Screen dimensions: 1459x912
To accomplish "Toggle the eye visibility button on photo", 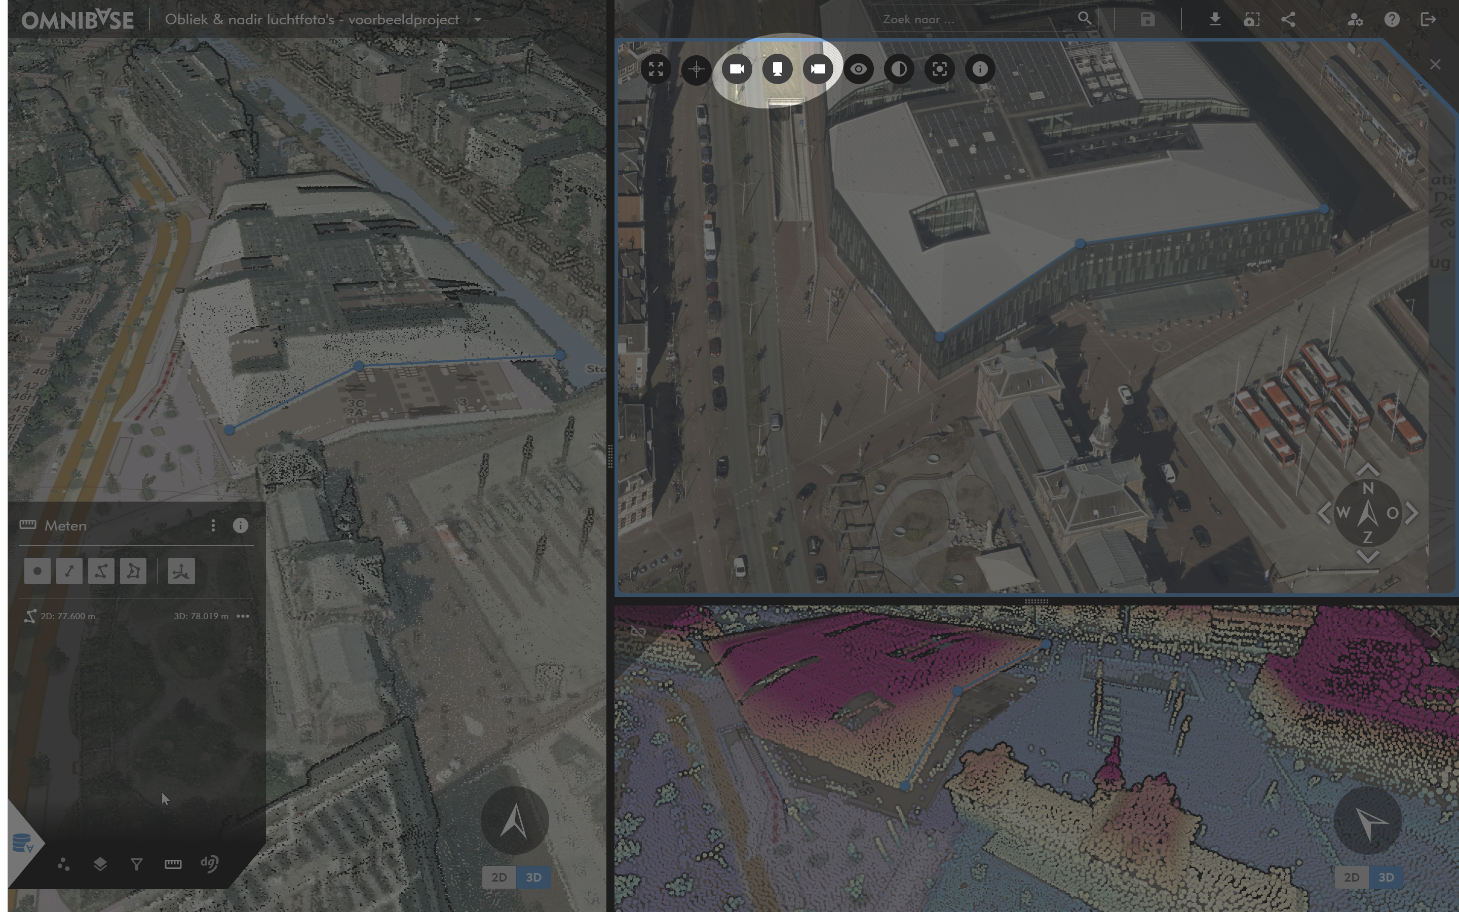I will [858, 69].
